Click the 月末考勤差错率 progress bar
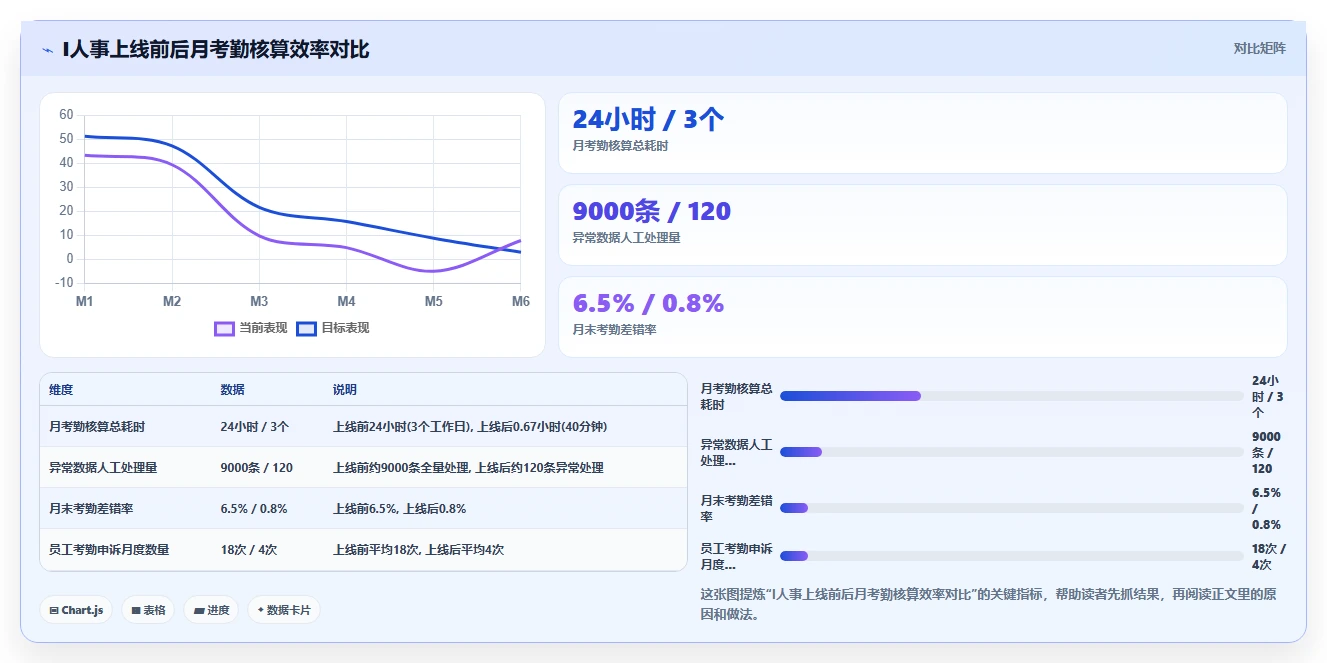 click(1011, 508)
